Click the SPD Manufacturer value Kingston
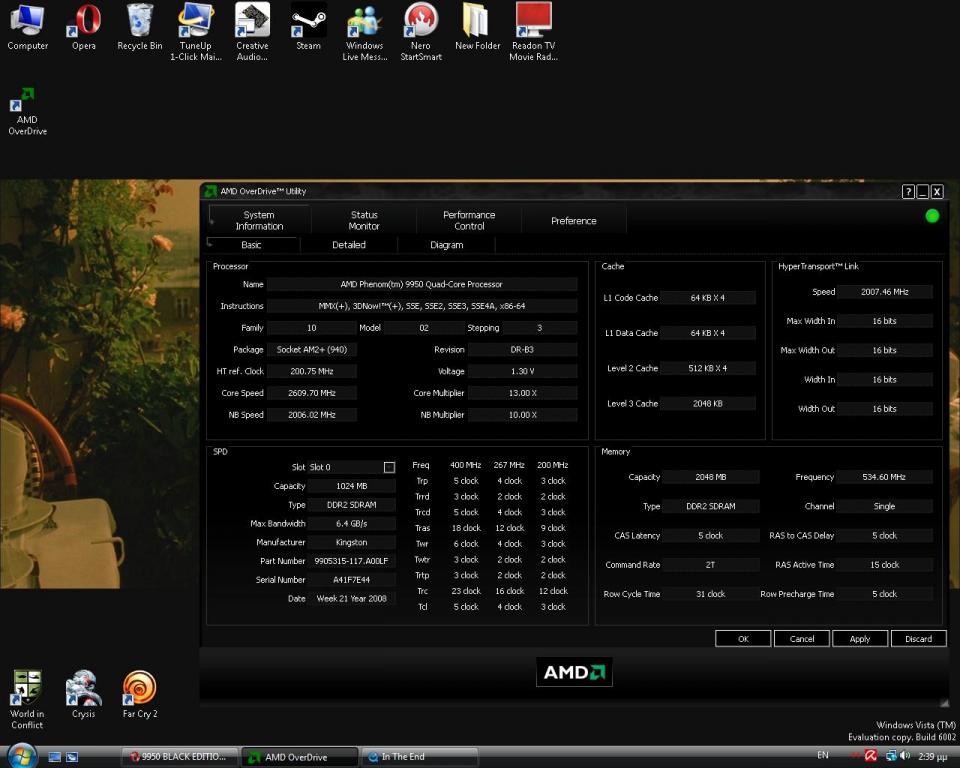The image size is (960, 768). 351,543
